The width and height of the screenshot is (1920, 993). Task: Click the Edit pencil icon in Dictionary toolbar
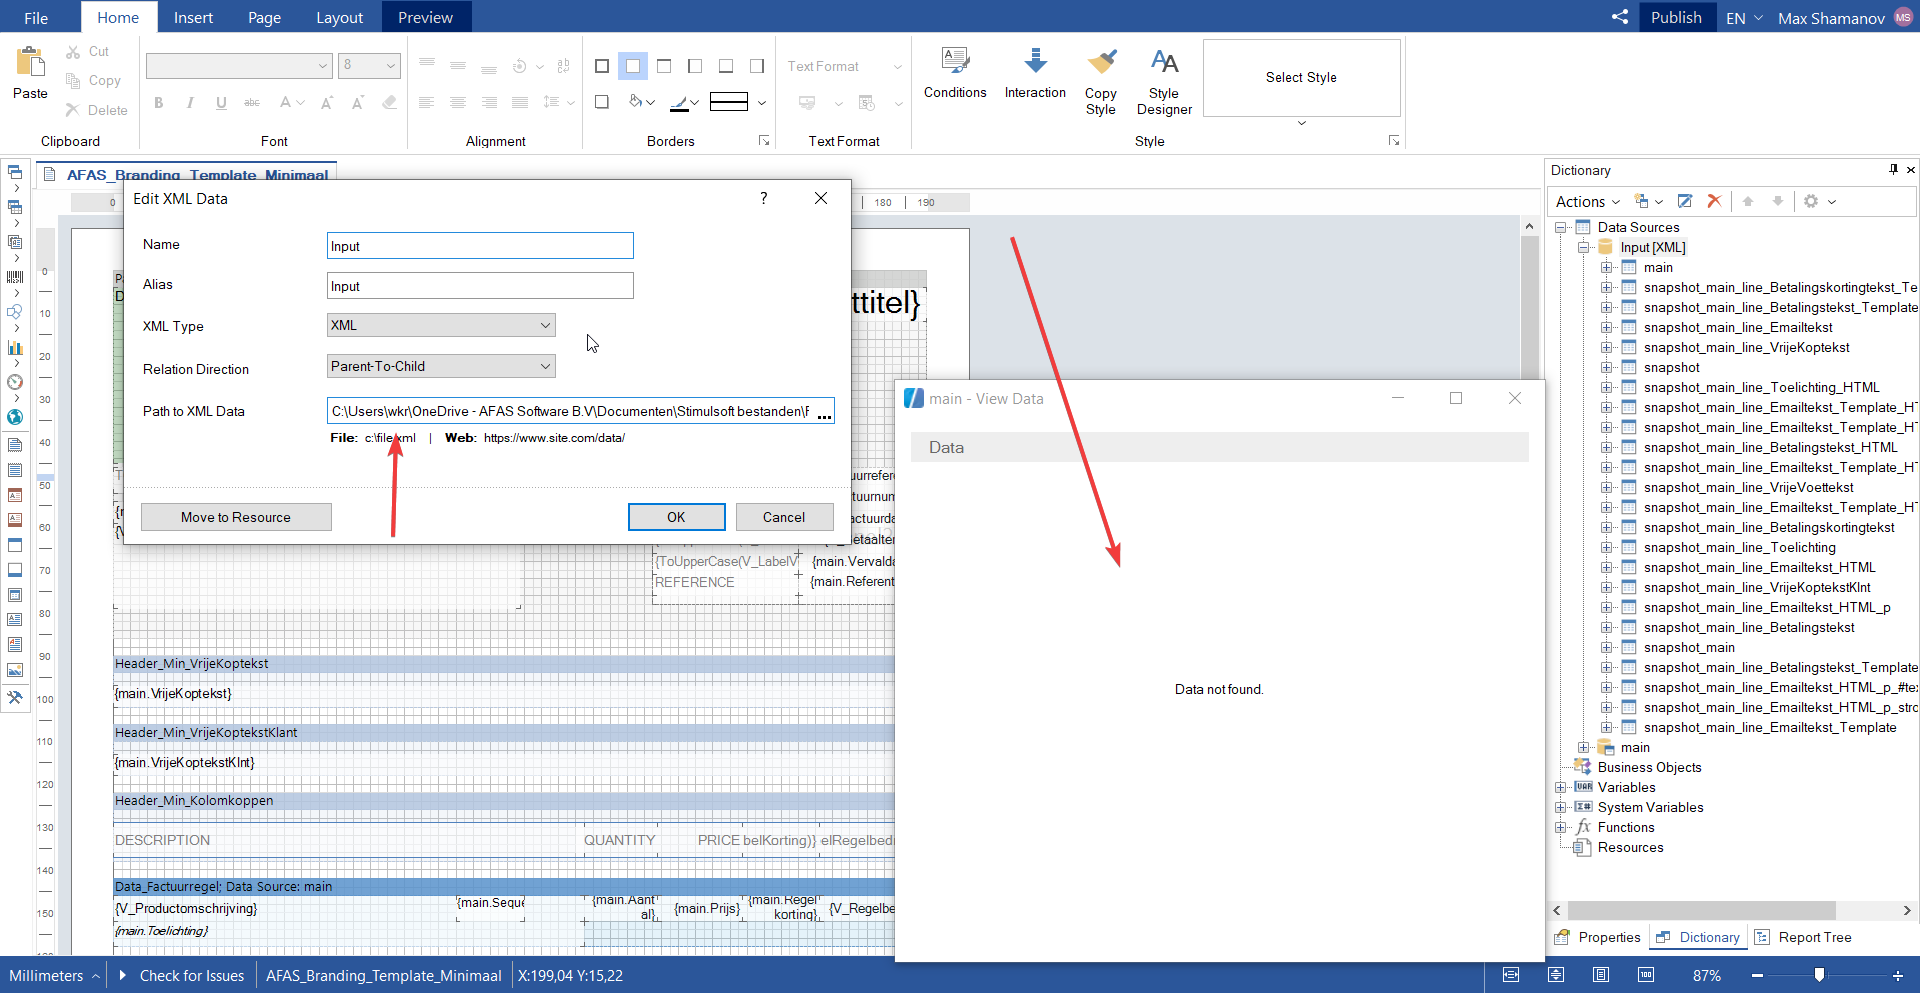1685,201
